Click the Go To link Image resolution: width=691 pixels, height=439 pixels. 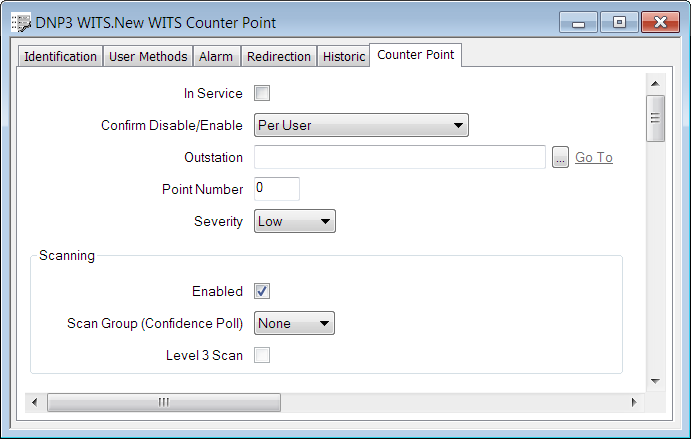click(x=594, y=157)
